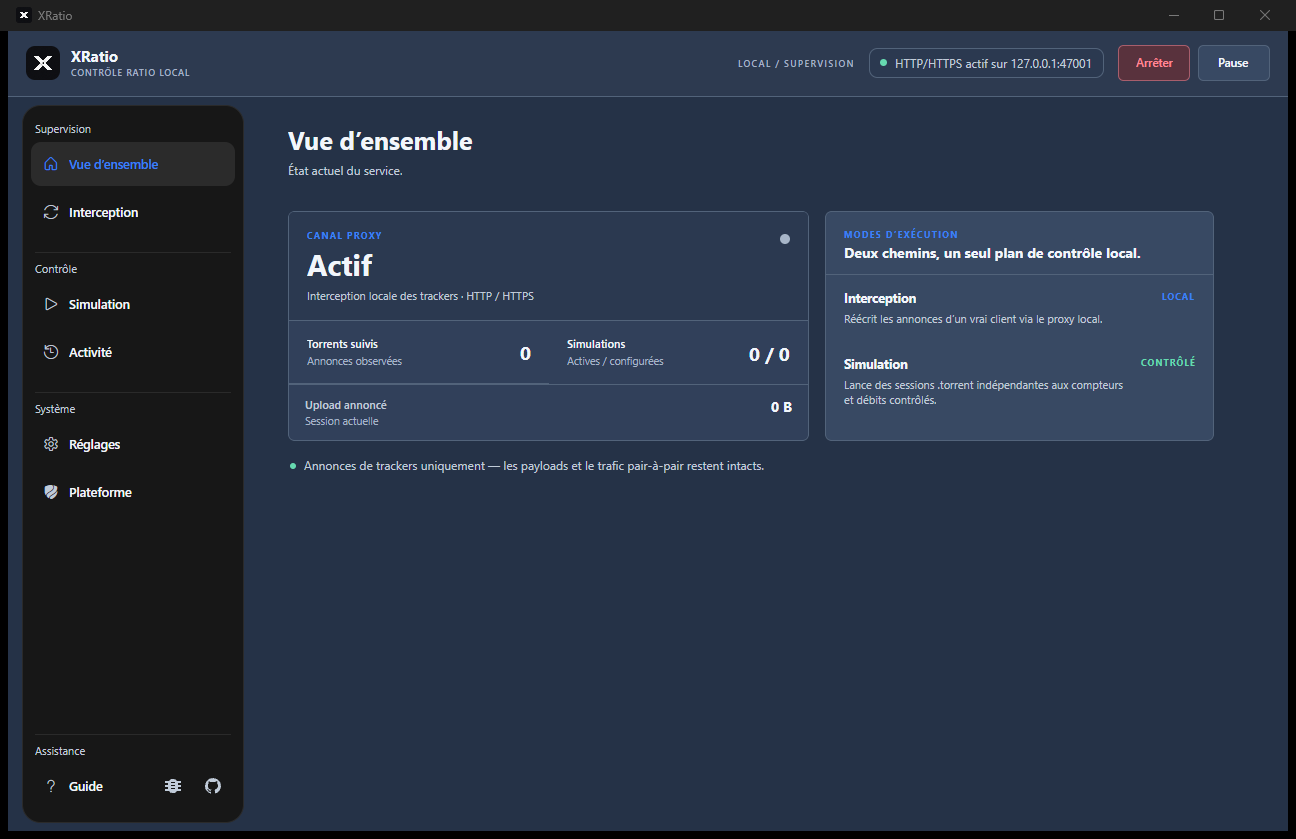Click the État actuel du service subtitle
1296x839 pixels.
click(345, 171)
